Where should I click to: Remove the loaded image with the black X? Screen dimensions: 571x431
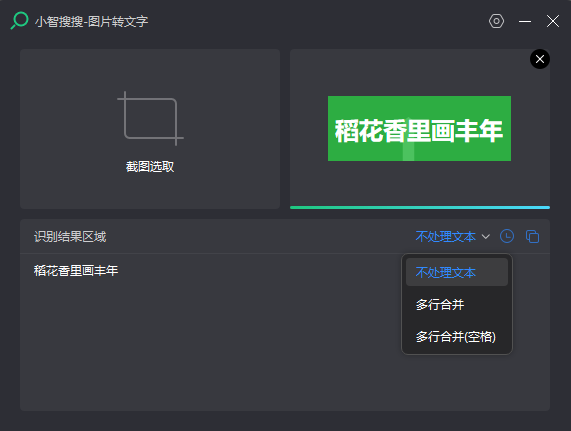(540, 59)
